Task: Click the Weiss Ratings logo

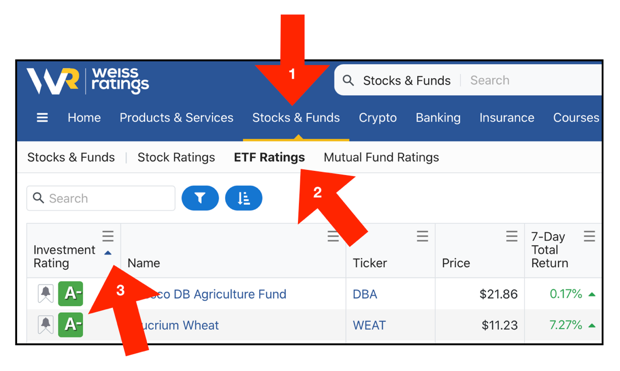Action: tap(87, 81)
